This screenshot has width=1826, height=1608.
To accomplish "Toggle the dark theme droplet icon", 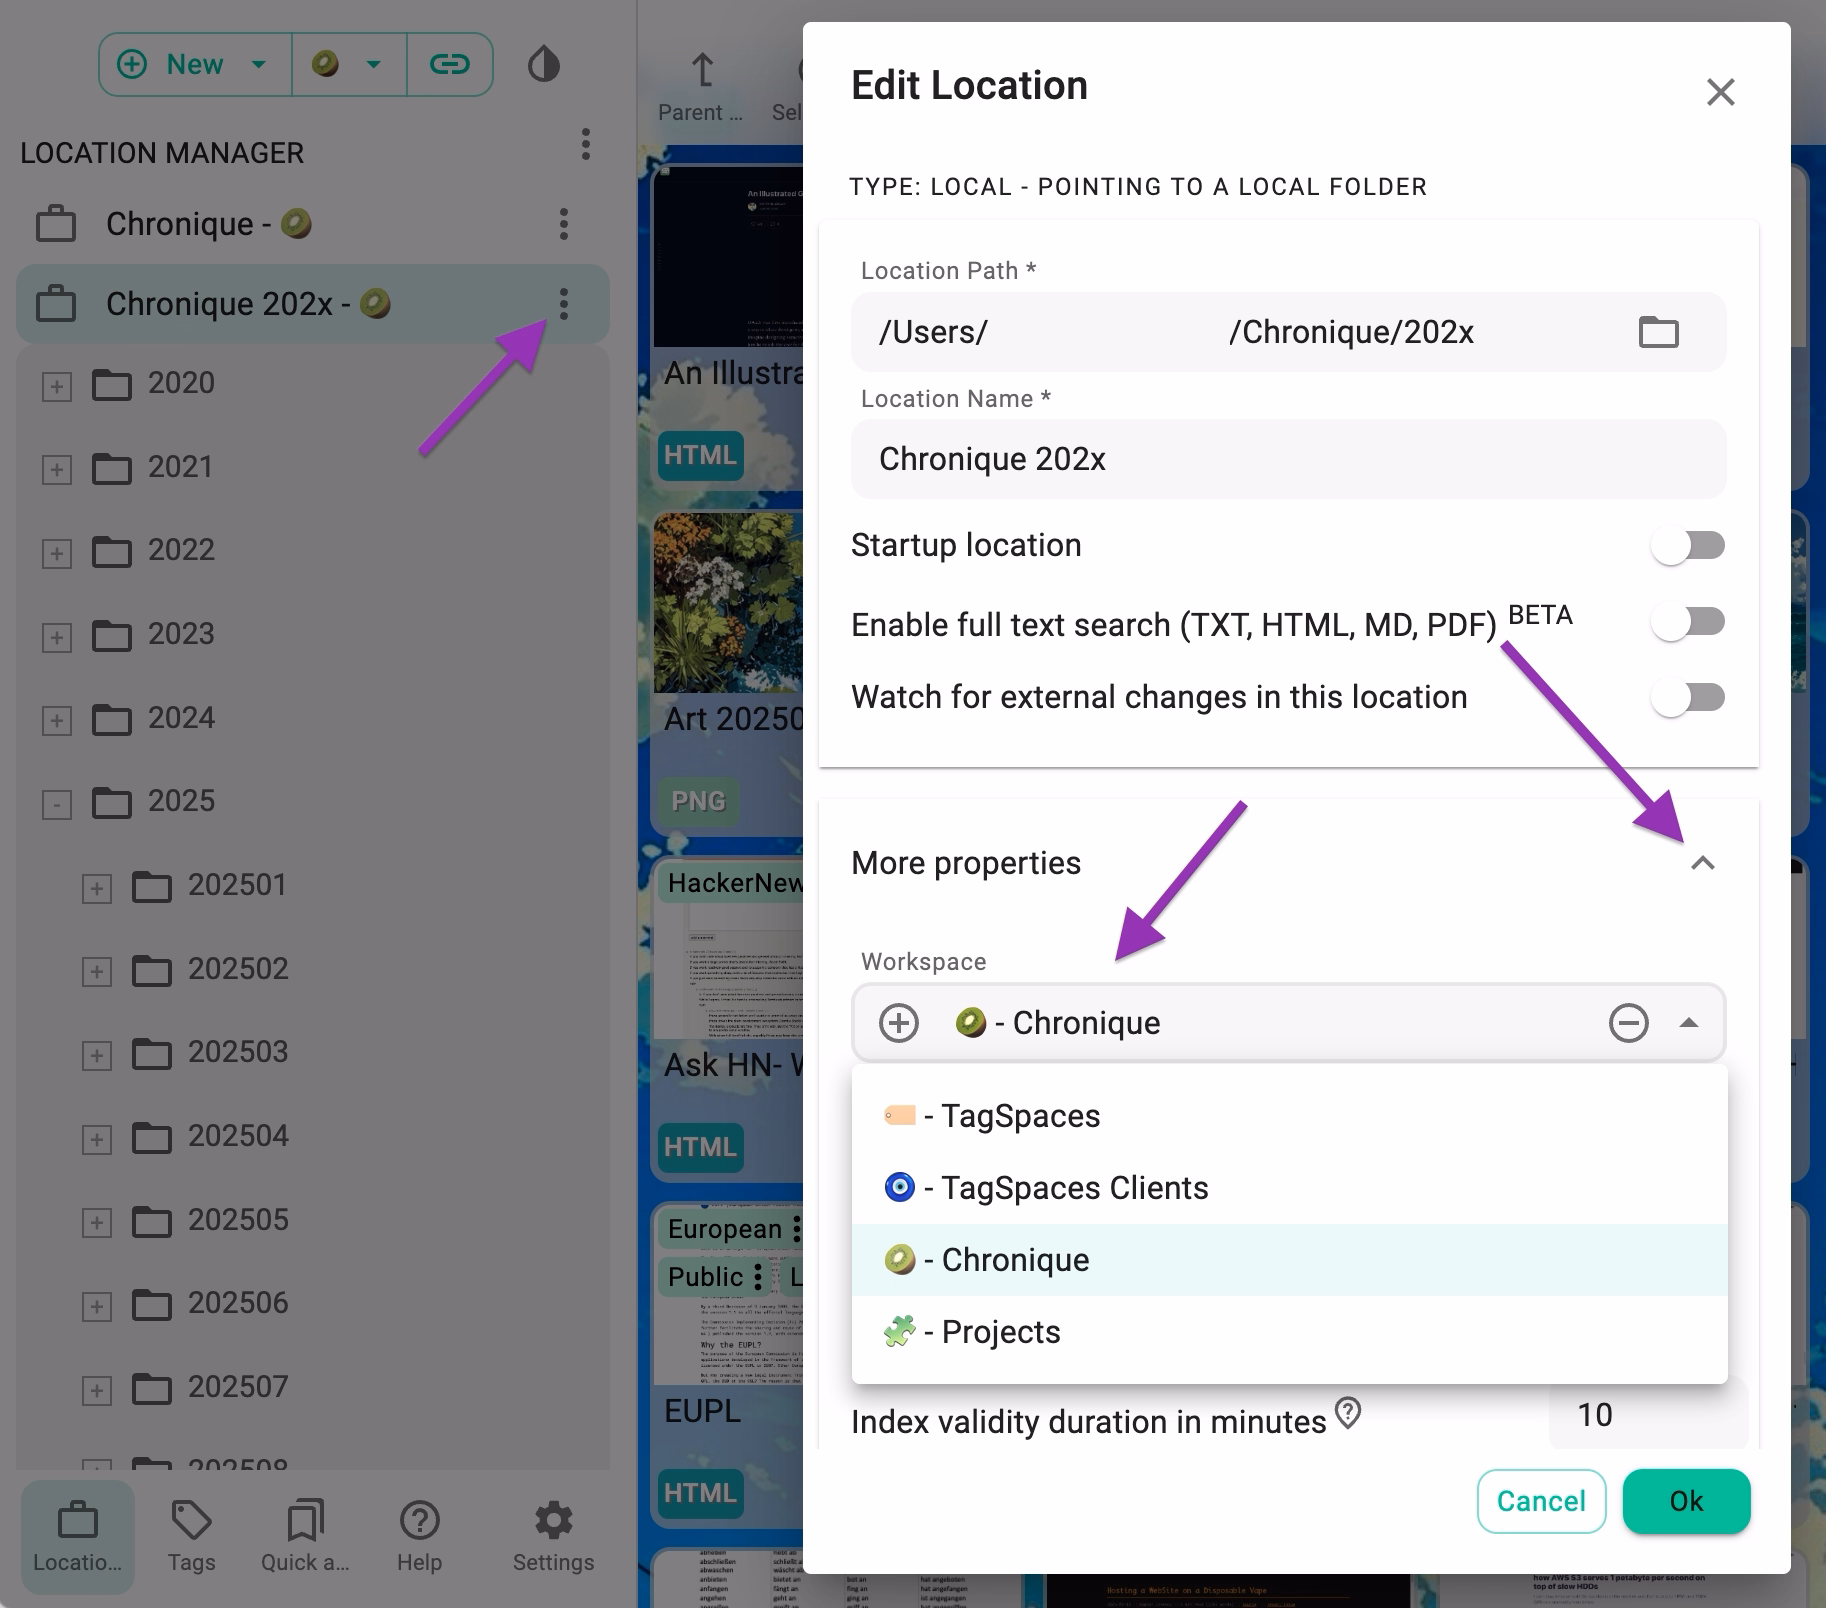I will (543, 63).
